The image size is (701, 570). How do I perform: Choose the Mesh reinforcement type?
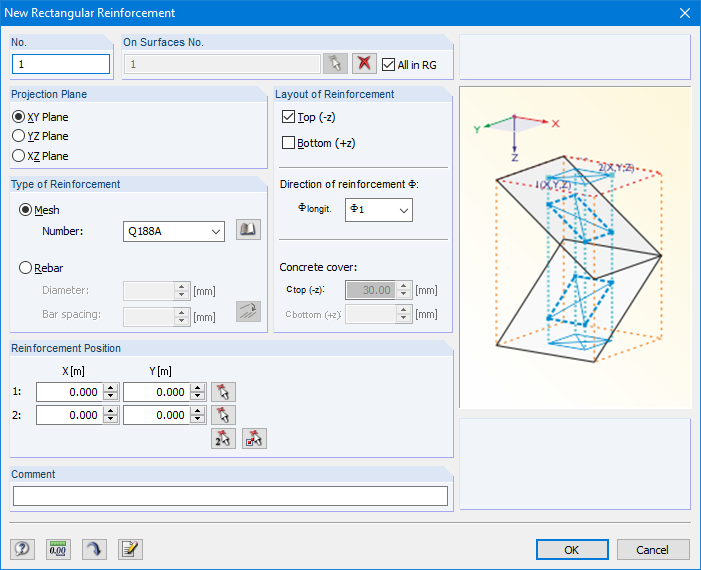click(x=25, y=210)
